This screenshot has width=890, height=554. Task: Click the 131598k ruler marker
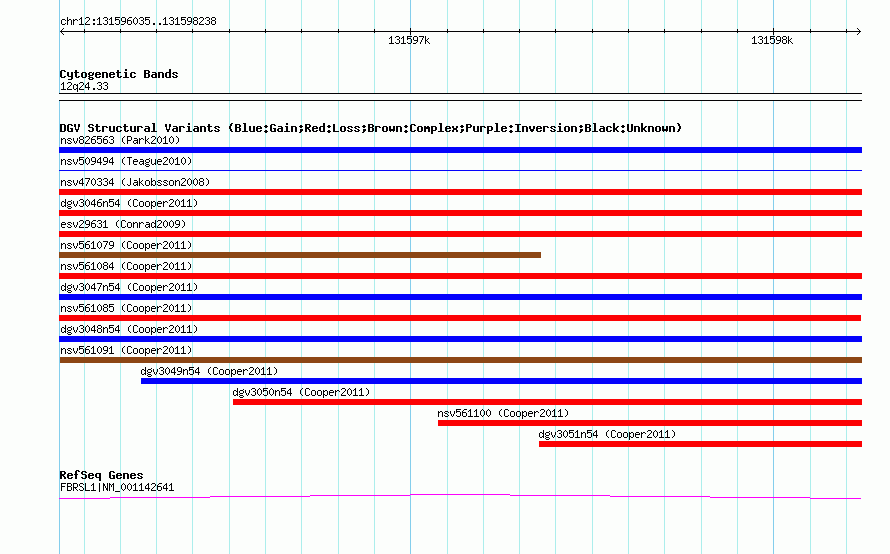pos(772,40)
